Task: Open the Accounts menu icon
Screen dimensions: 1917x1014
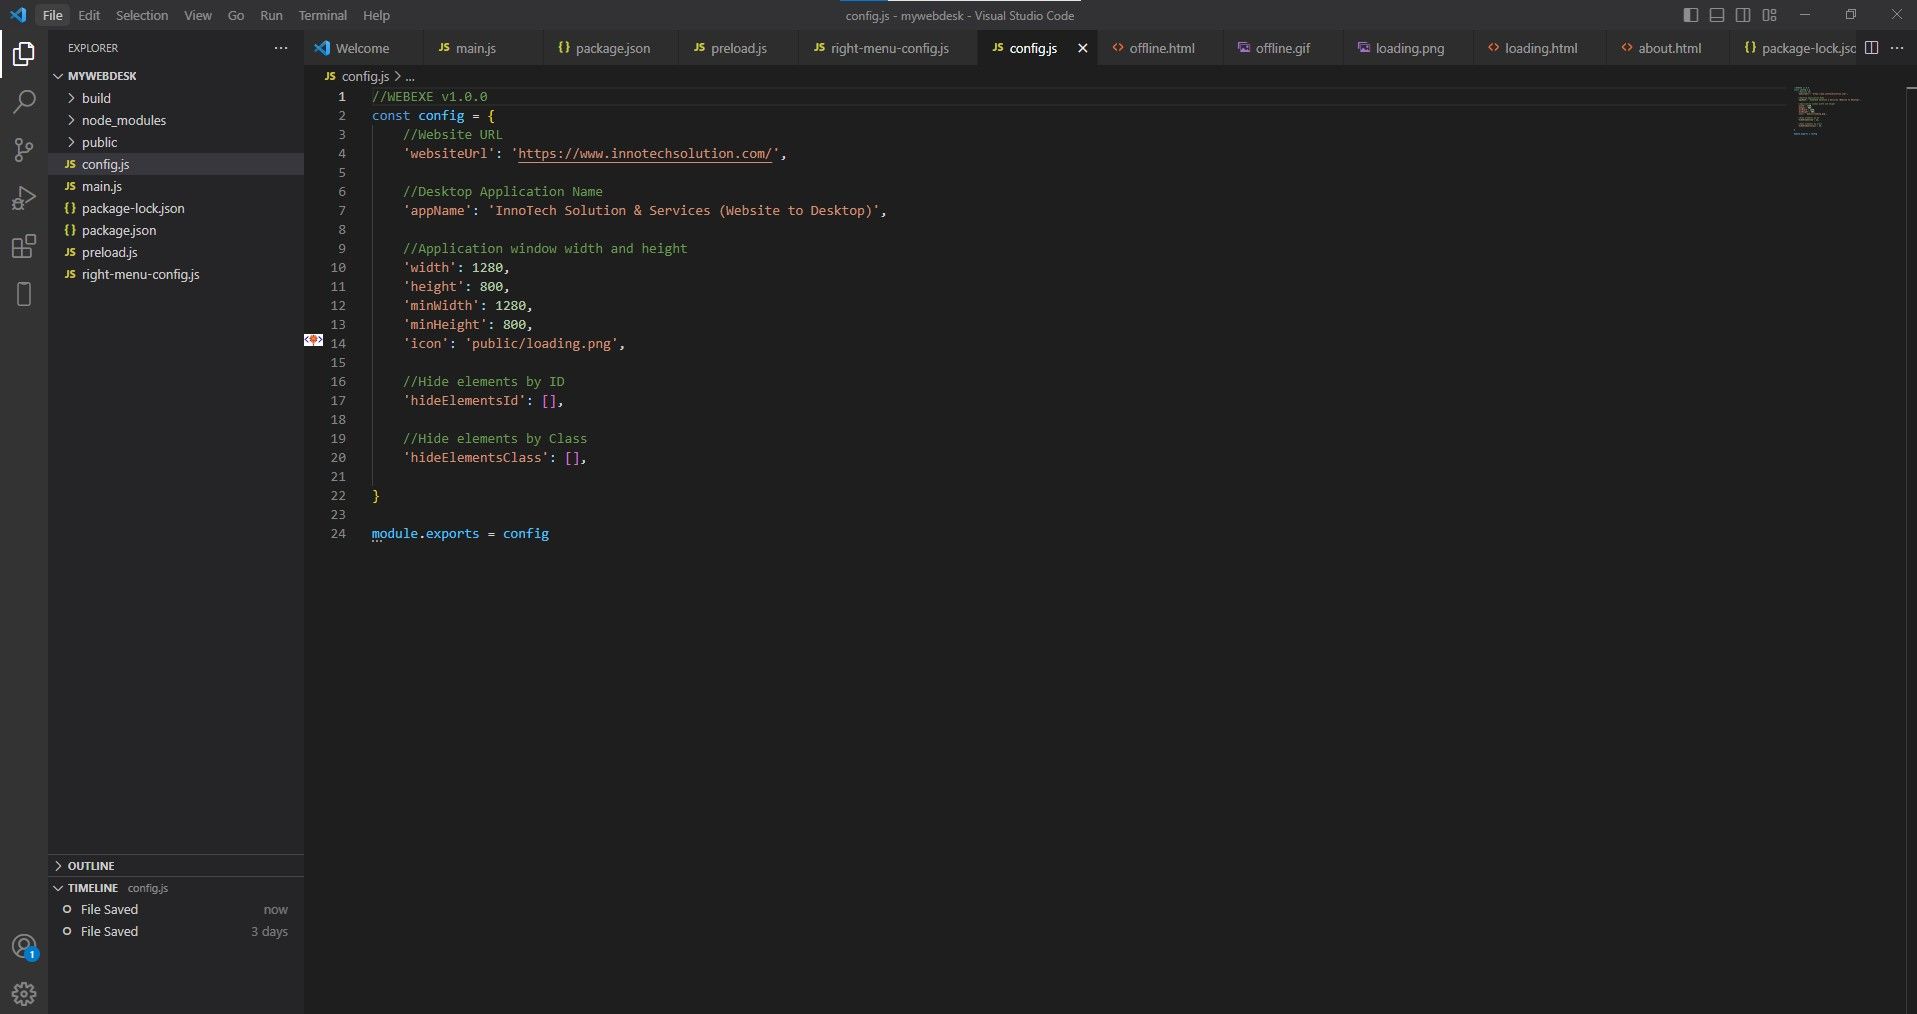Action: 24,946
